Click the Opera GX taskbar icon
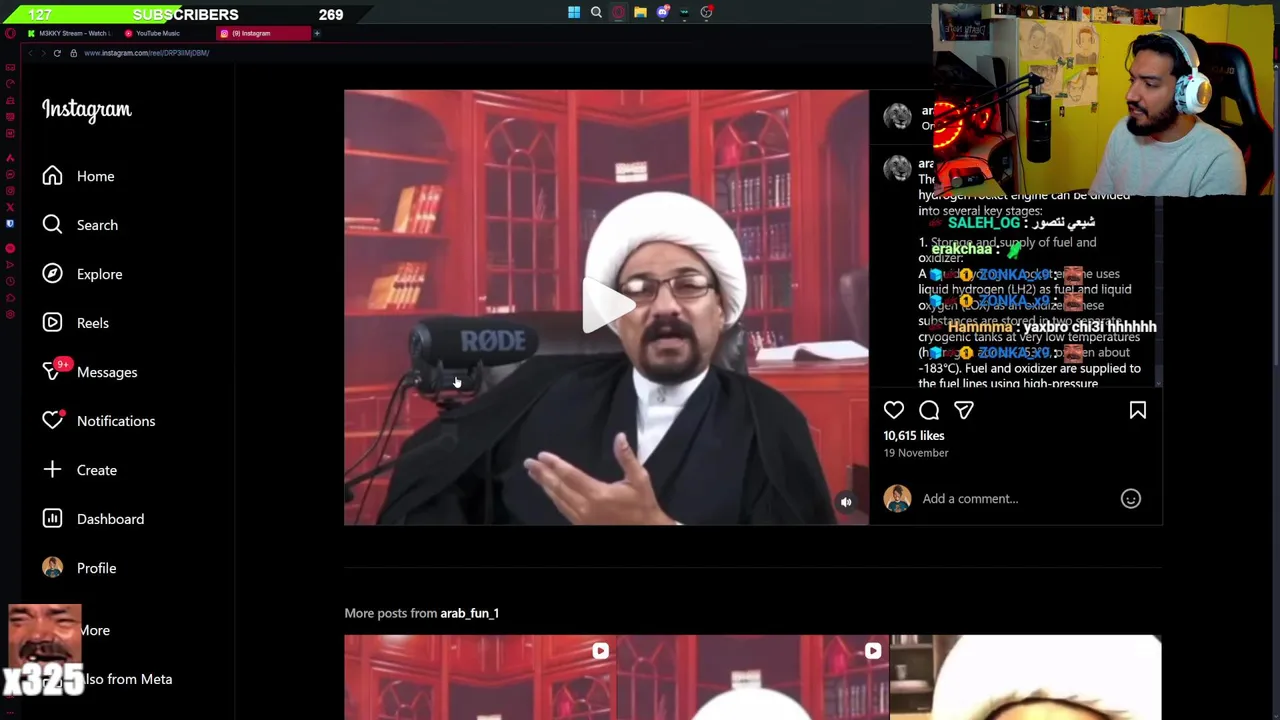The width and height of the screenshot is (1280, 720). [x=618, y=13]
